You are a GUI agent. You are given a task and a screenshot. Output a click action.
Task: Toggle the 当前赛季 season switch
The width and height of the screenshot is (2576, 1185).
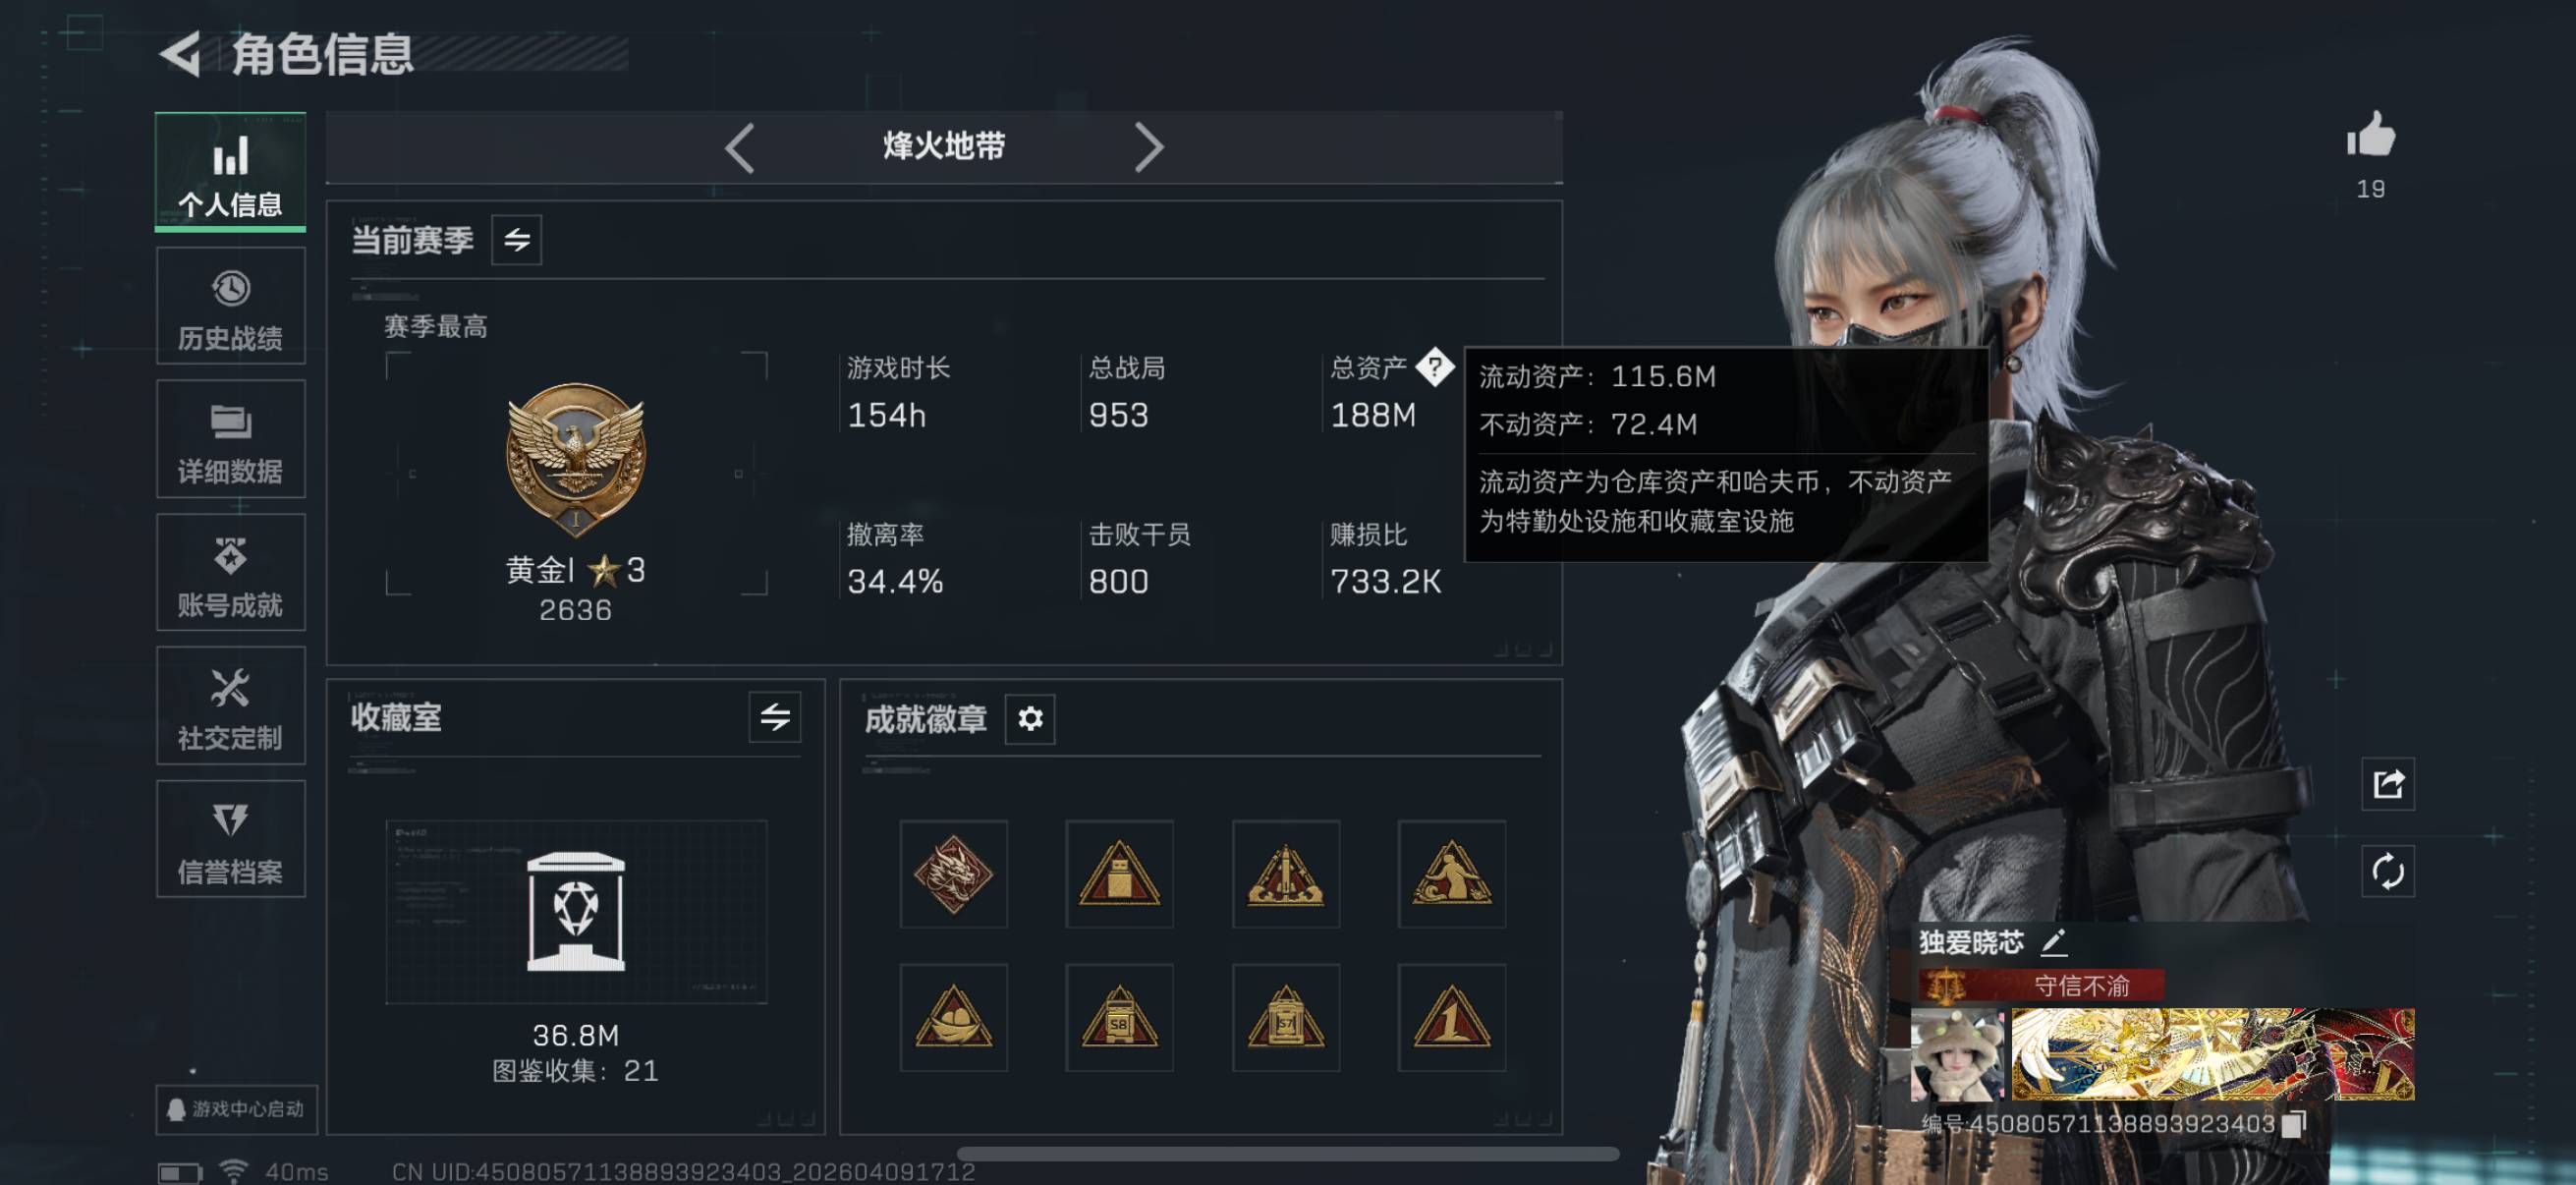517,240
